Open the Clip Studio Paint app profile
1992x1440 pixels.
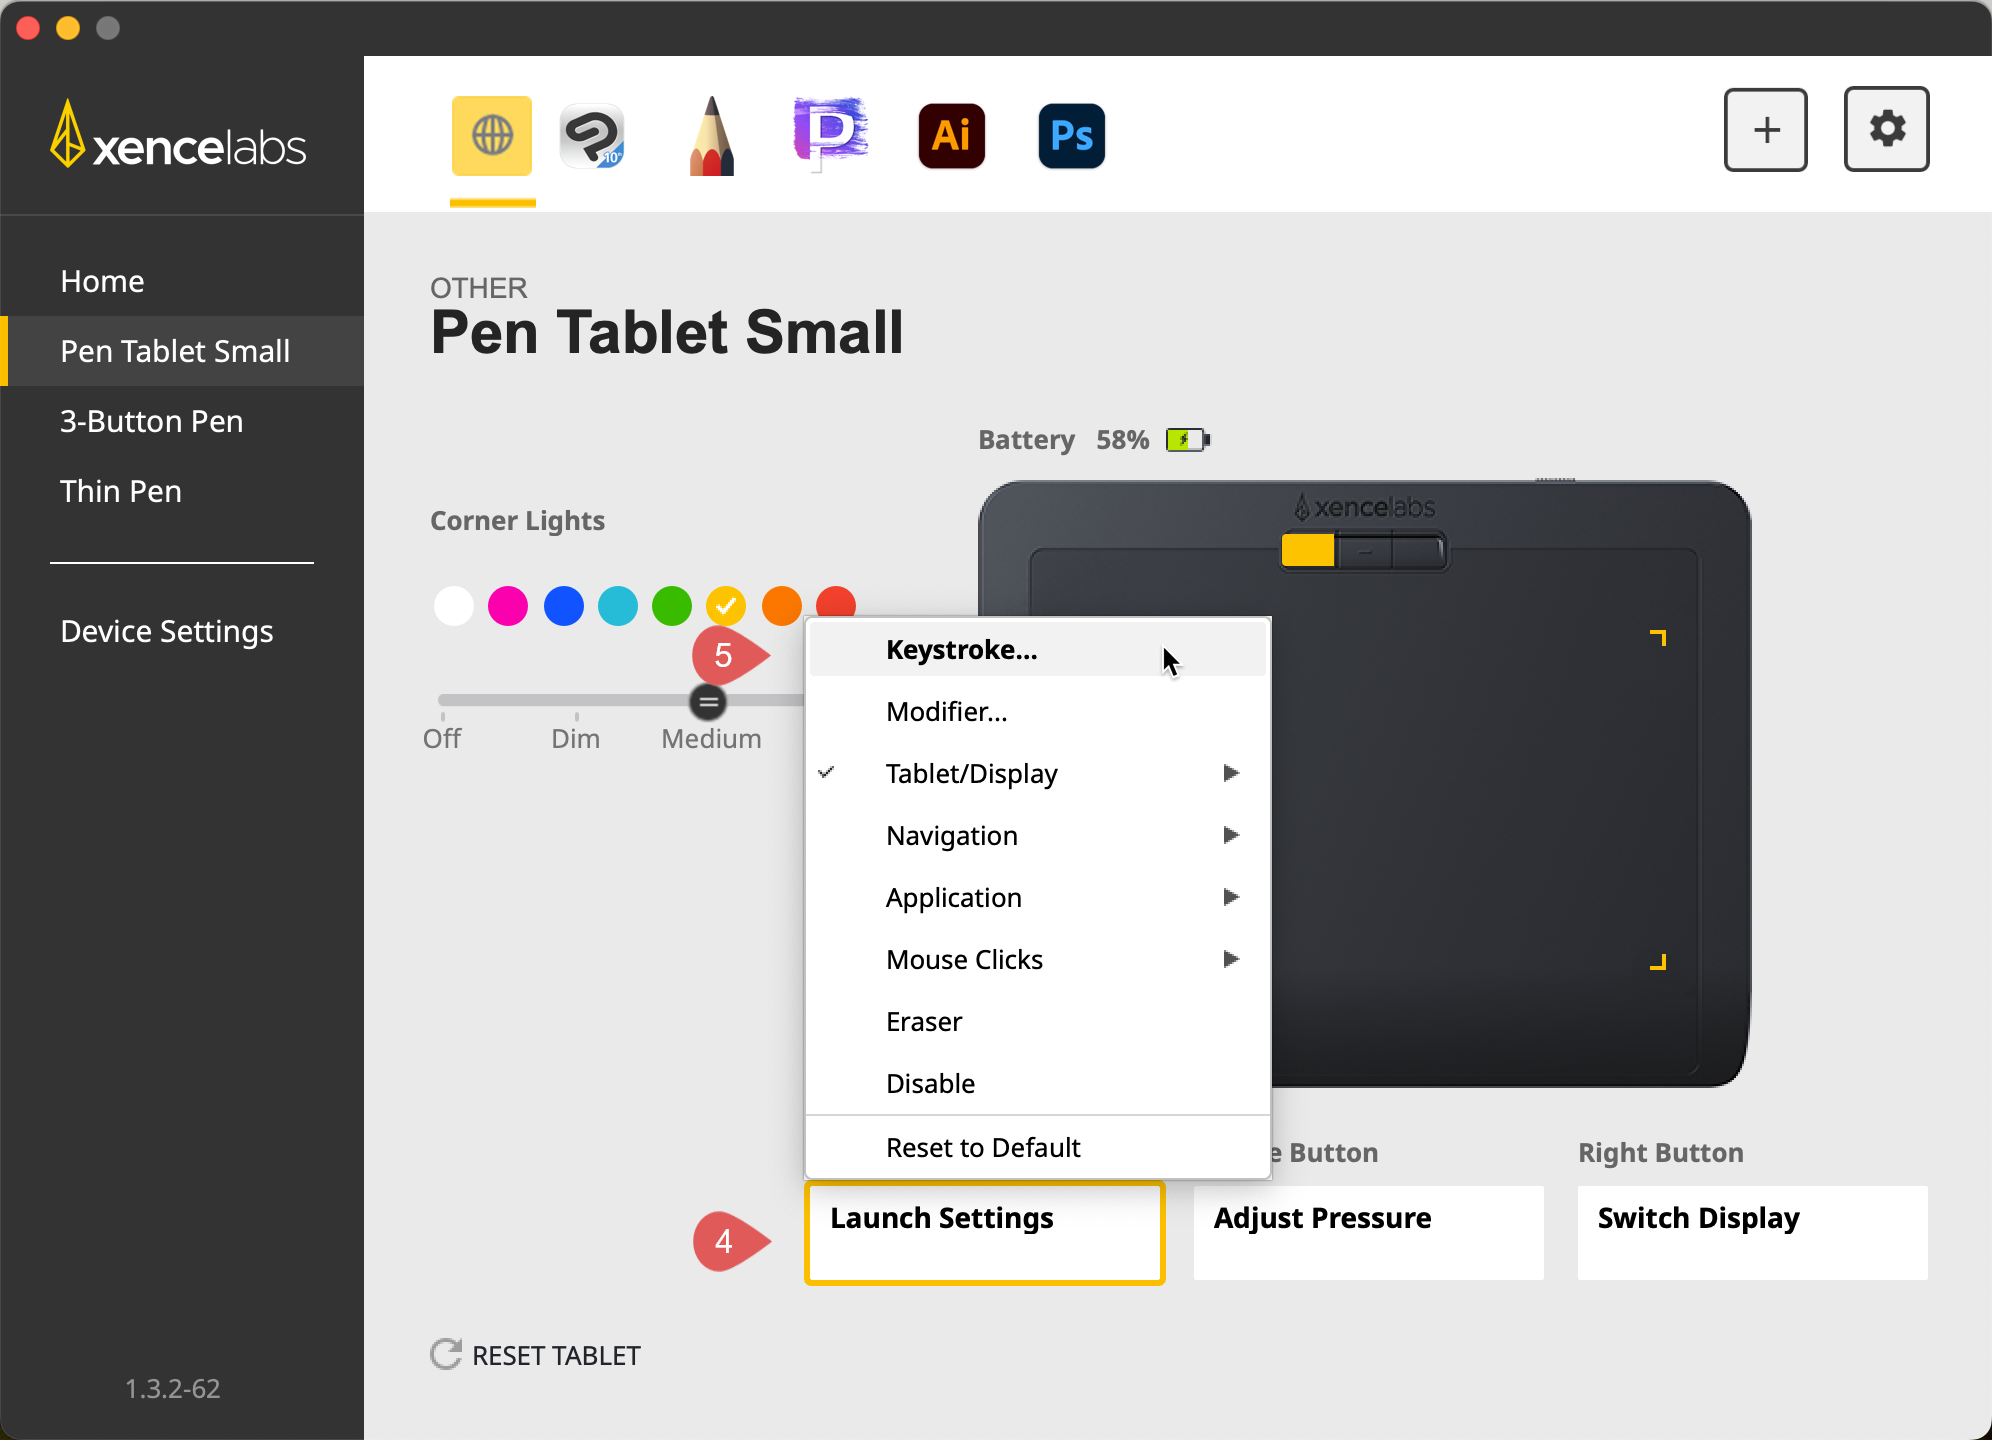pyautogui.click(x=592, y=135)
